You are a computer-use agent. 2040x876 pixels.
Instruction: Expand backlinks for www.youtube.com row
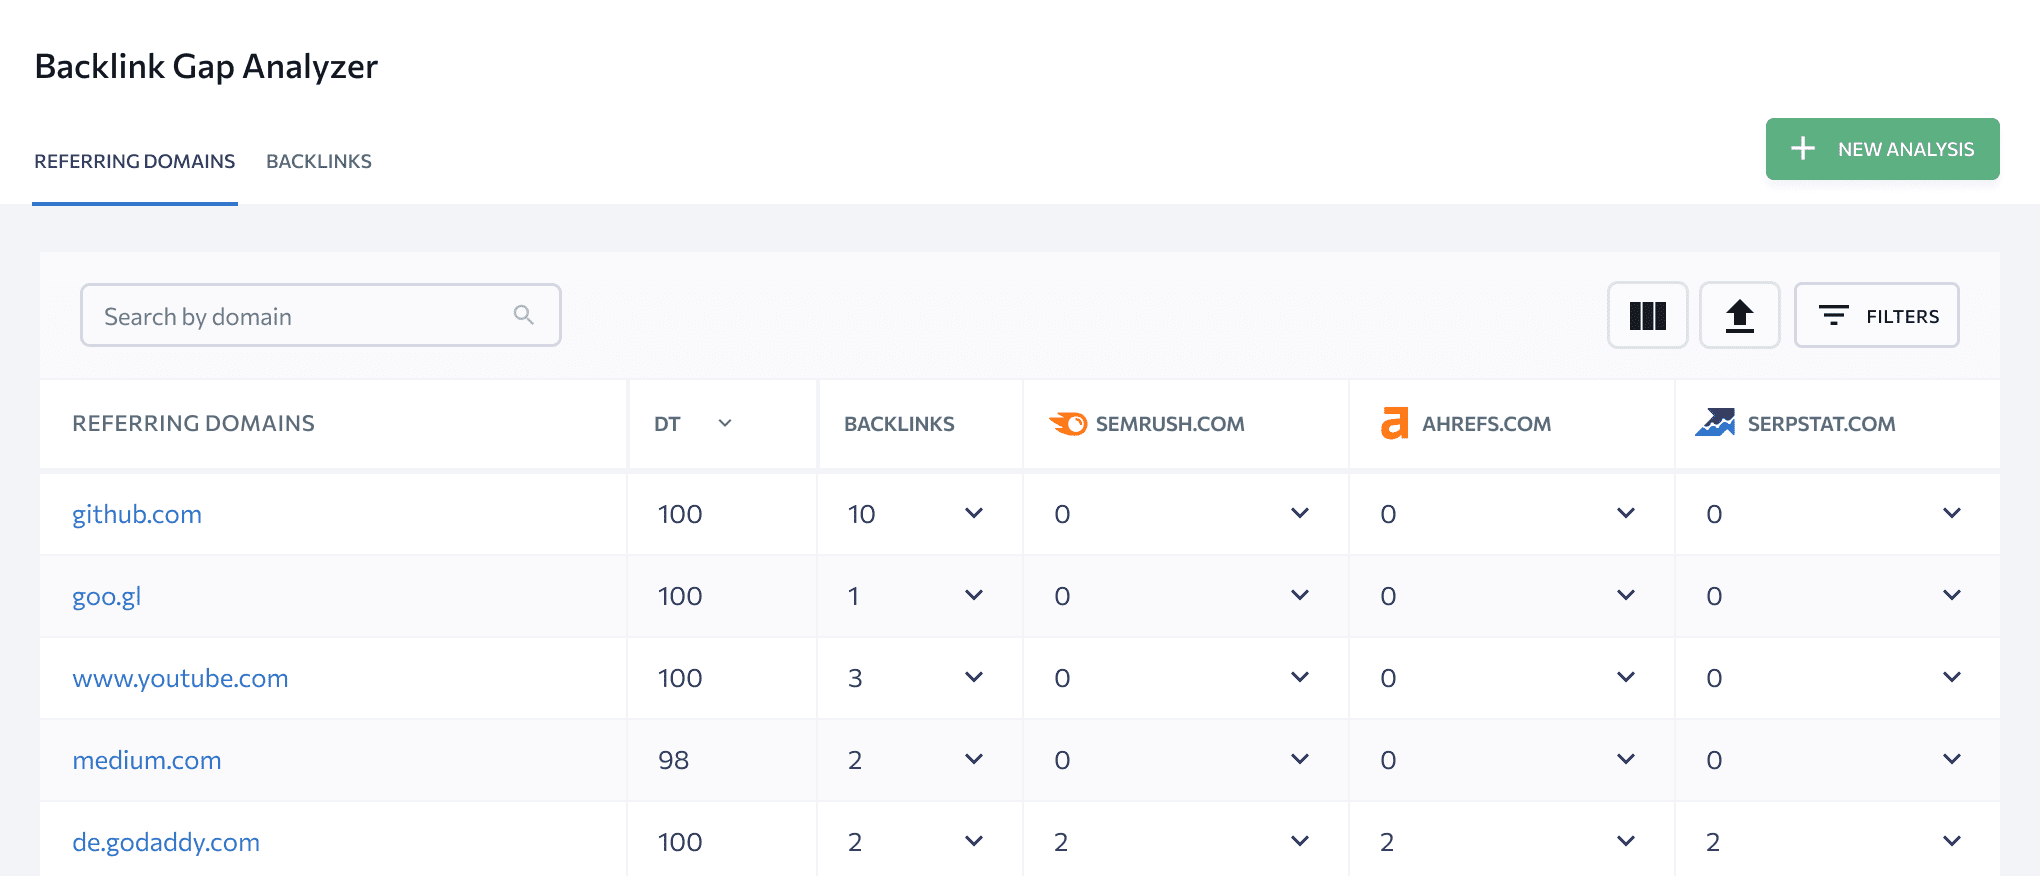click(x=974, y=677)
